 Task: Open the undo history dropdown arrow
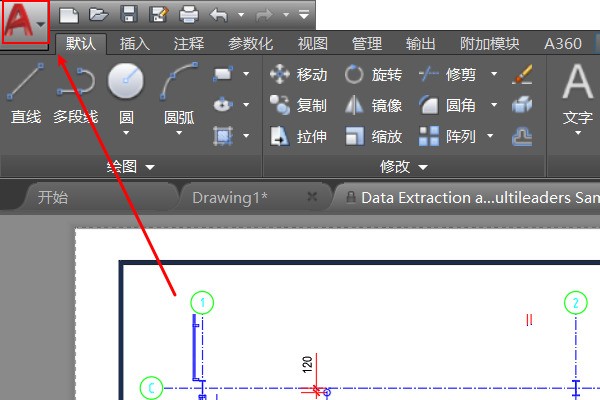tap(241, 15)
